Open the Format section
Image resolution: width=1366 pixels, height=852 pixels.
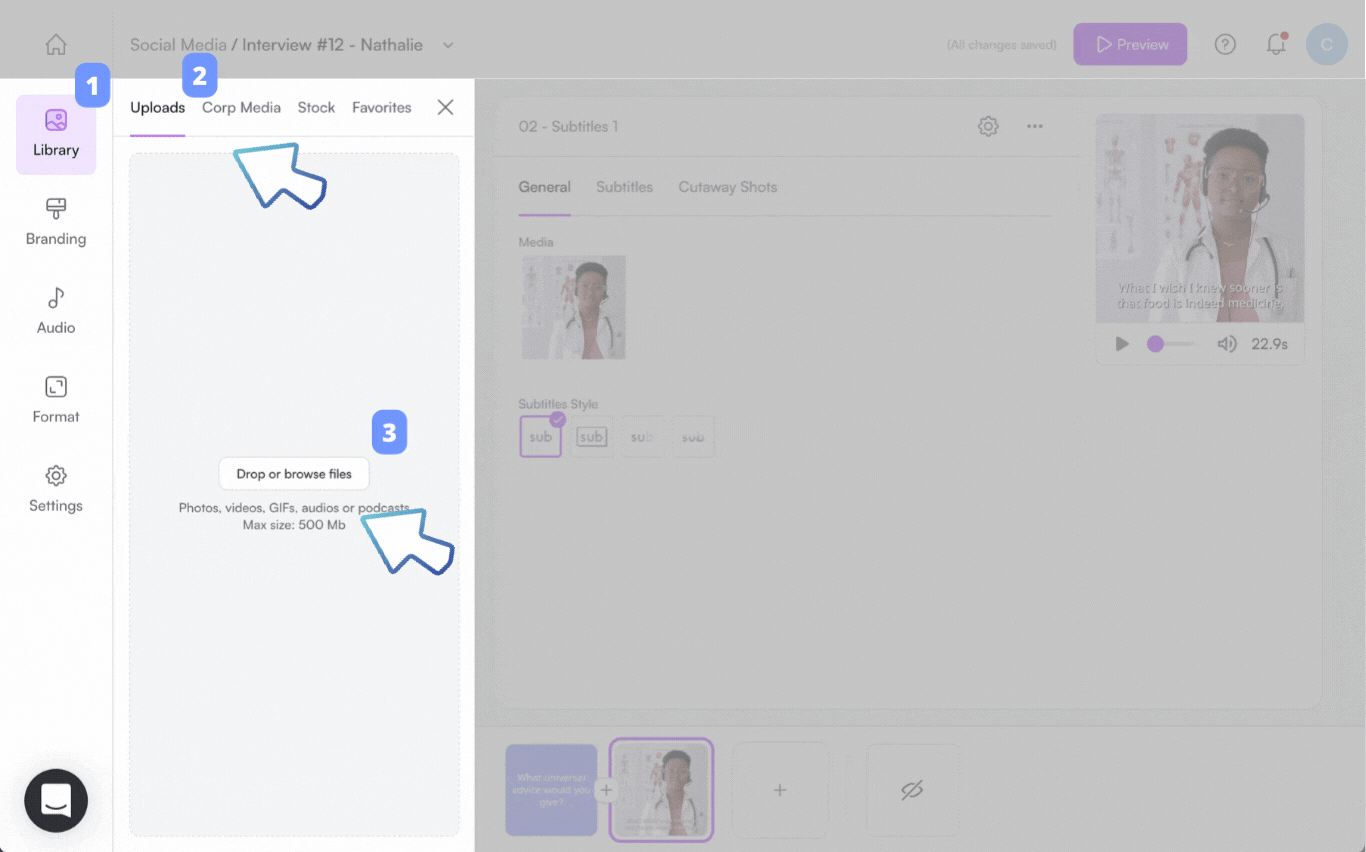(56, 401)
